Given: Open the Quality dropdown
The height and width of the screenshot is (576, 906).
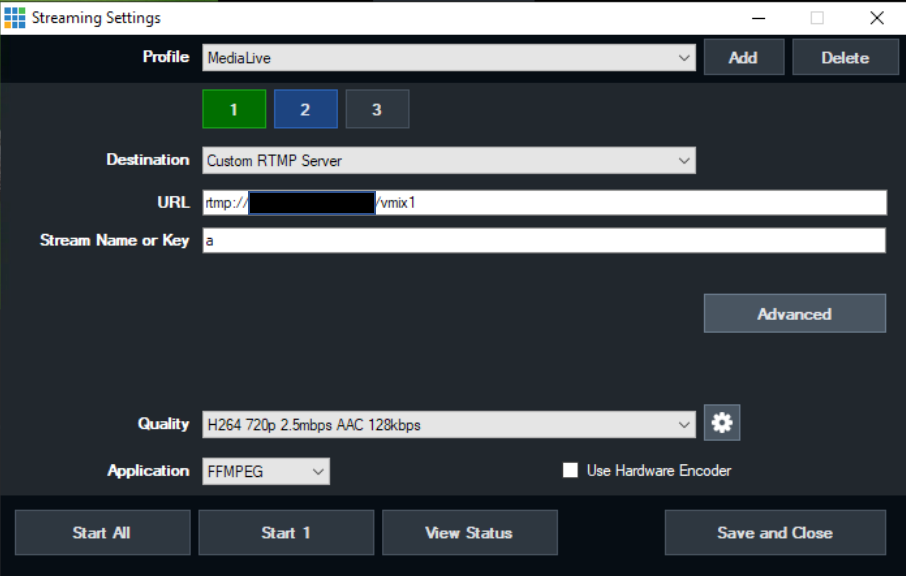Looking at the screenshot, I should click(x=448, y=423).
